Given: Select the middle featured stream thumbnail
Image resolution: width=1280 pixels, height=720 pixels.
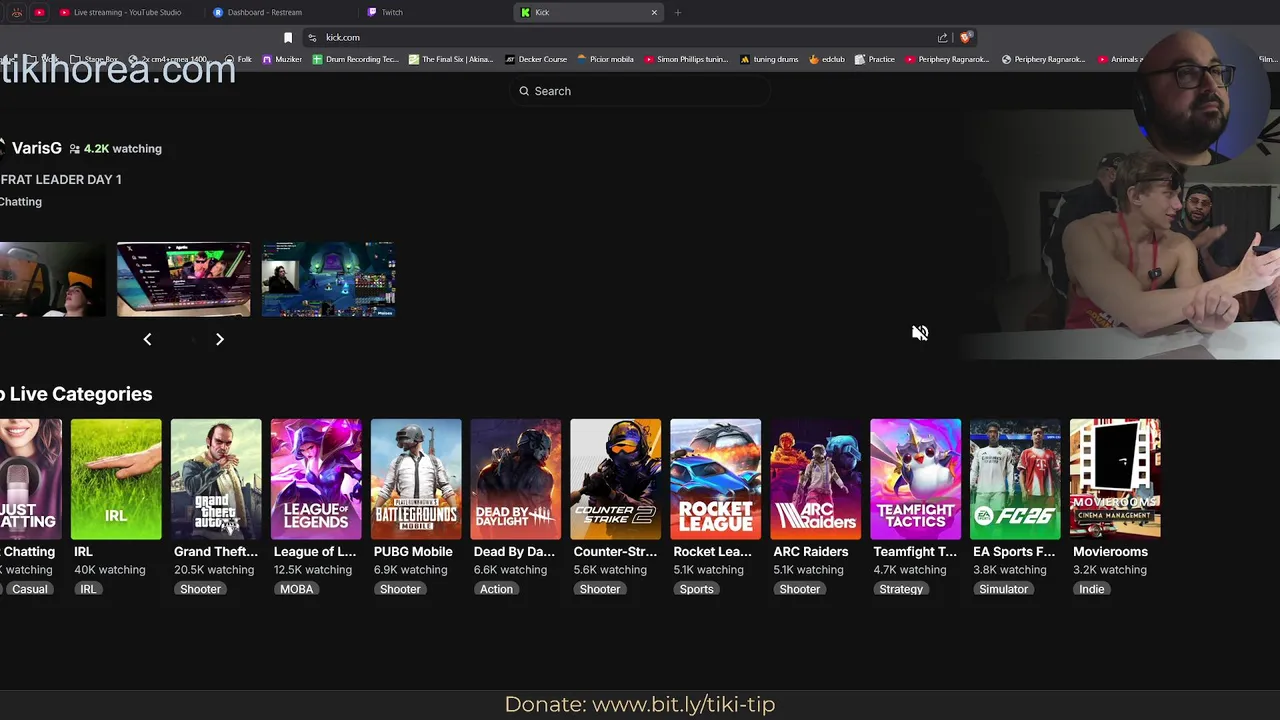Looking at the screenshot, I should click(x=184, y=279).
